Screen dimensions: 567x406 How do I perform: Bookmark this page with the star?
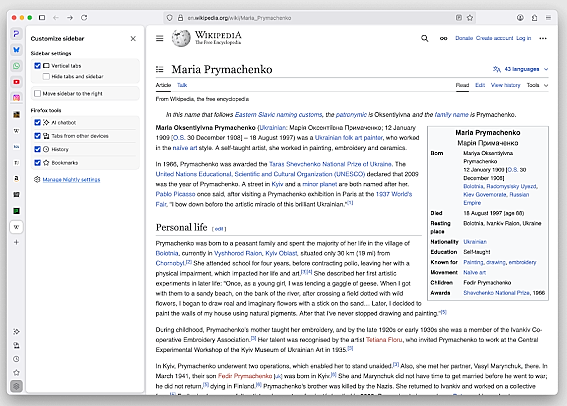[x=470, y=17]
